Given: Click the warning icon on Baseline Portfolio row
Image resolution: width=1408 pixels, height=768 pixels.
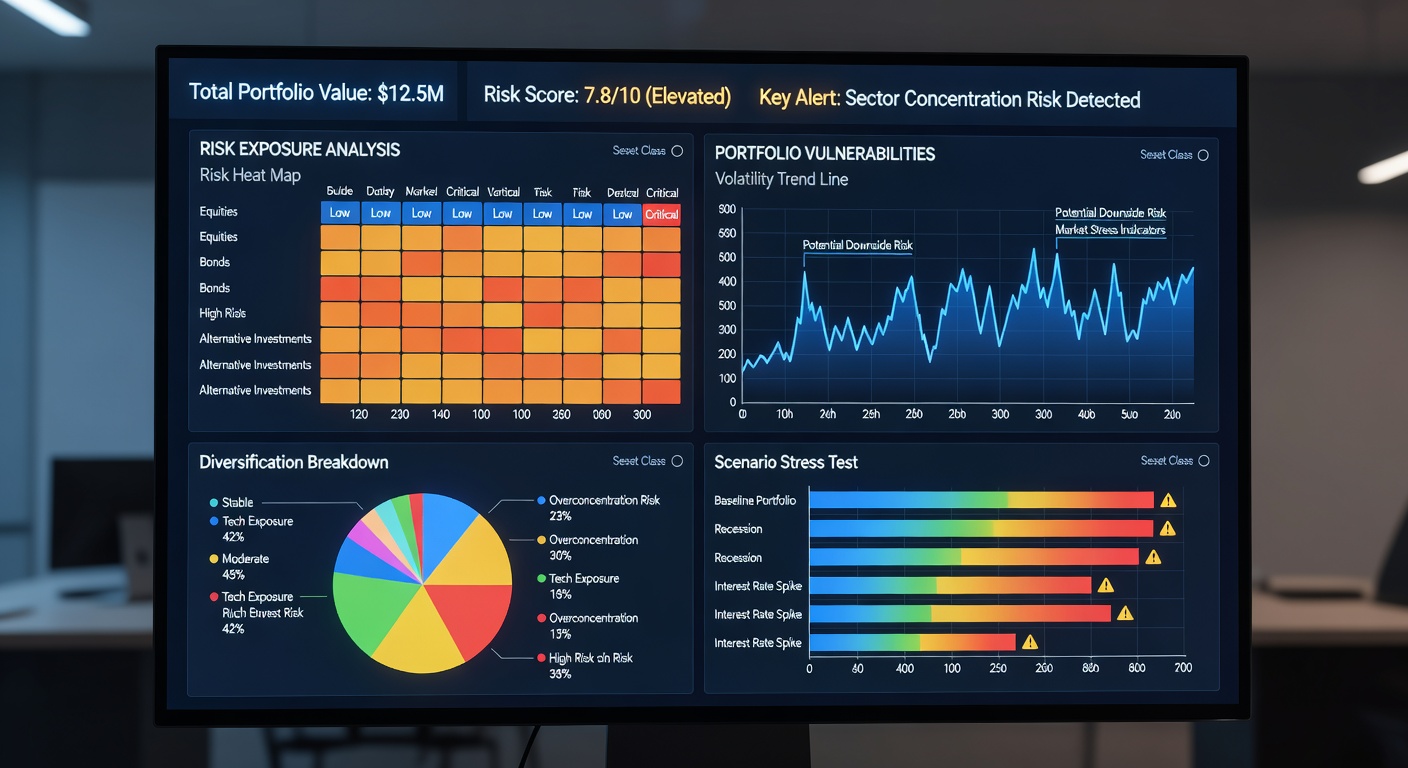Looking at the screenshot, I should (x=1167, y=500).
